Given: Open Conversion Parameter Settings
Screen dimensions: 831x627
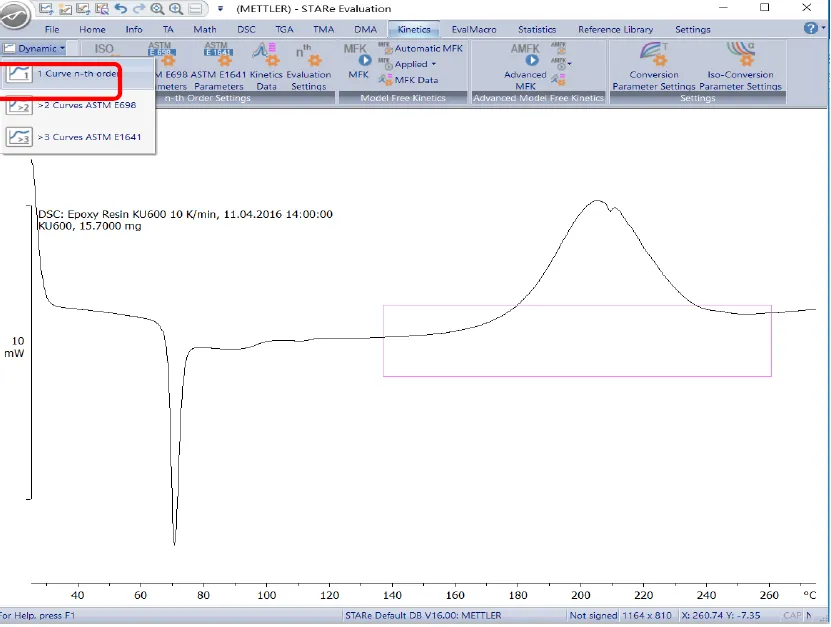Looking at the screenshot, I should pyautogui.click(x=654, y=66).
